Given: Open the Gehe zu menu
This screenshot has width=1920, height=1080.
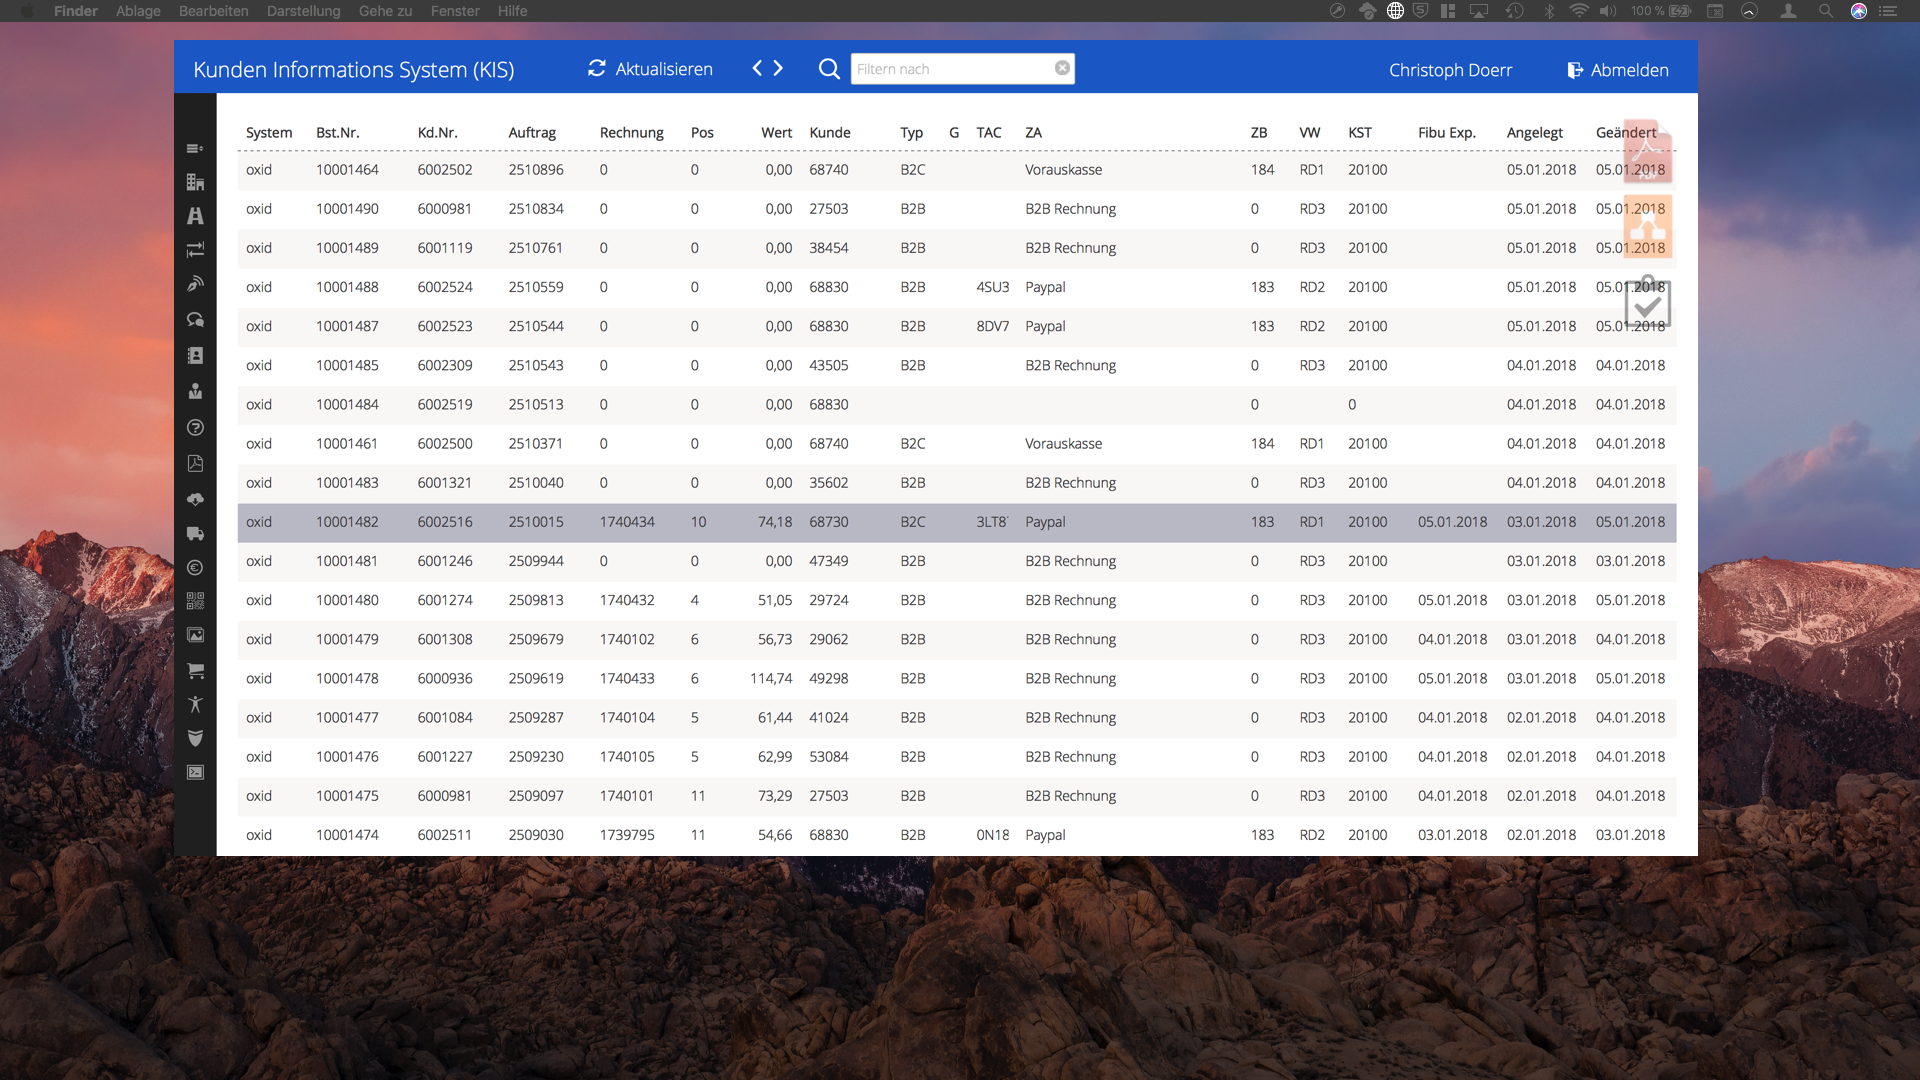Looking at the screenshot, I should tap(385, 11).
